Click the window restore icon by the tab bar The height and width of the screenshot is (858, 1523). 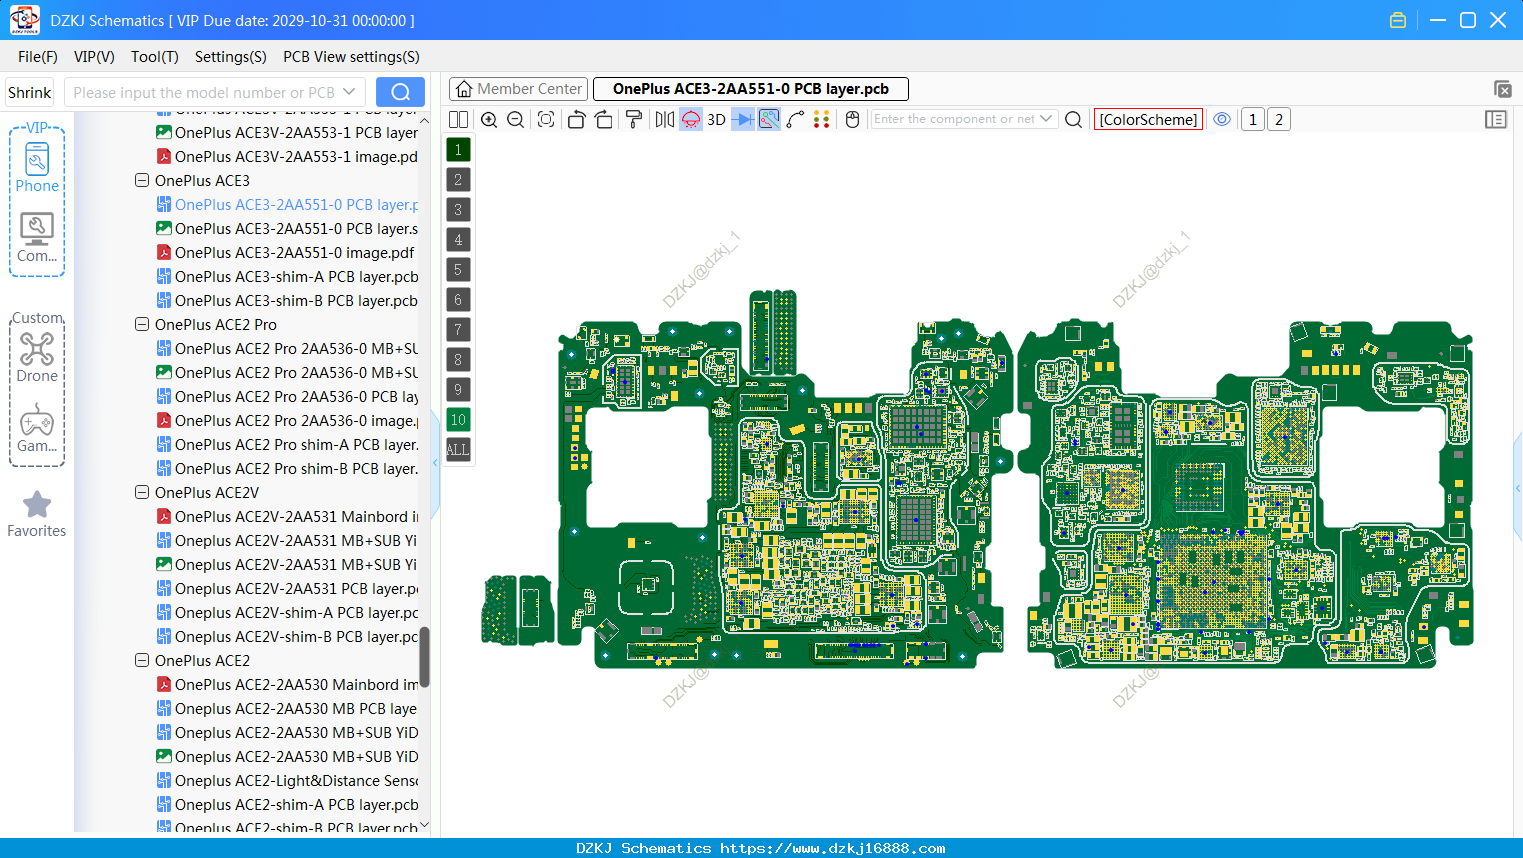coord(1502,89)
